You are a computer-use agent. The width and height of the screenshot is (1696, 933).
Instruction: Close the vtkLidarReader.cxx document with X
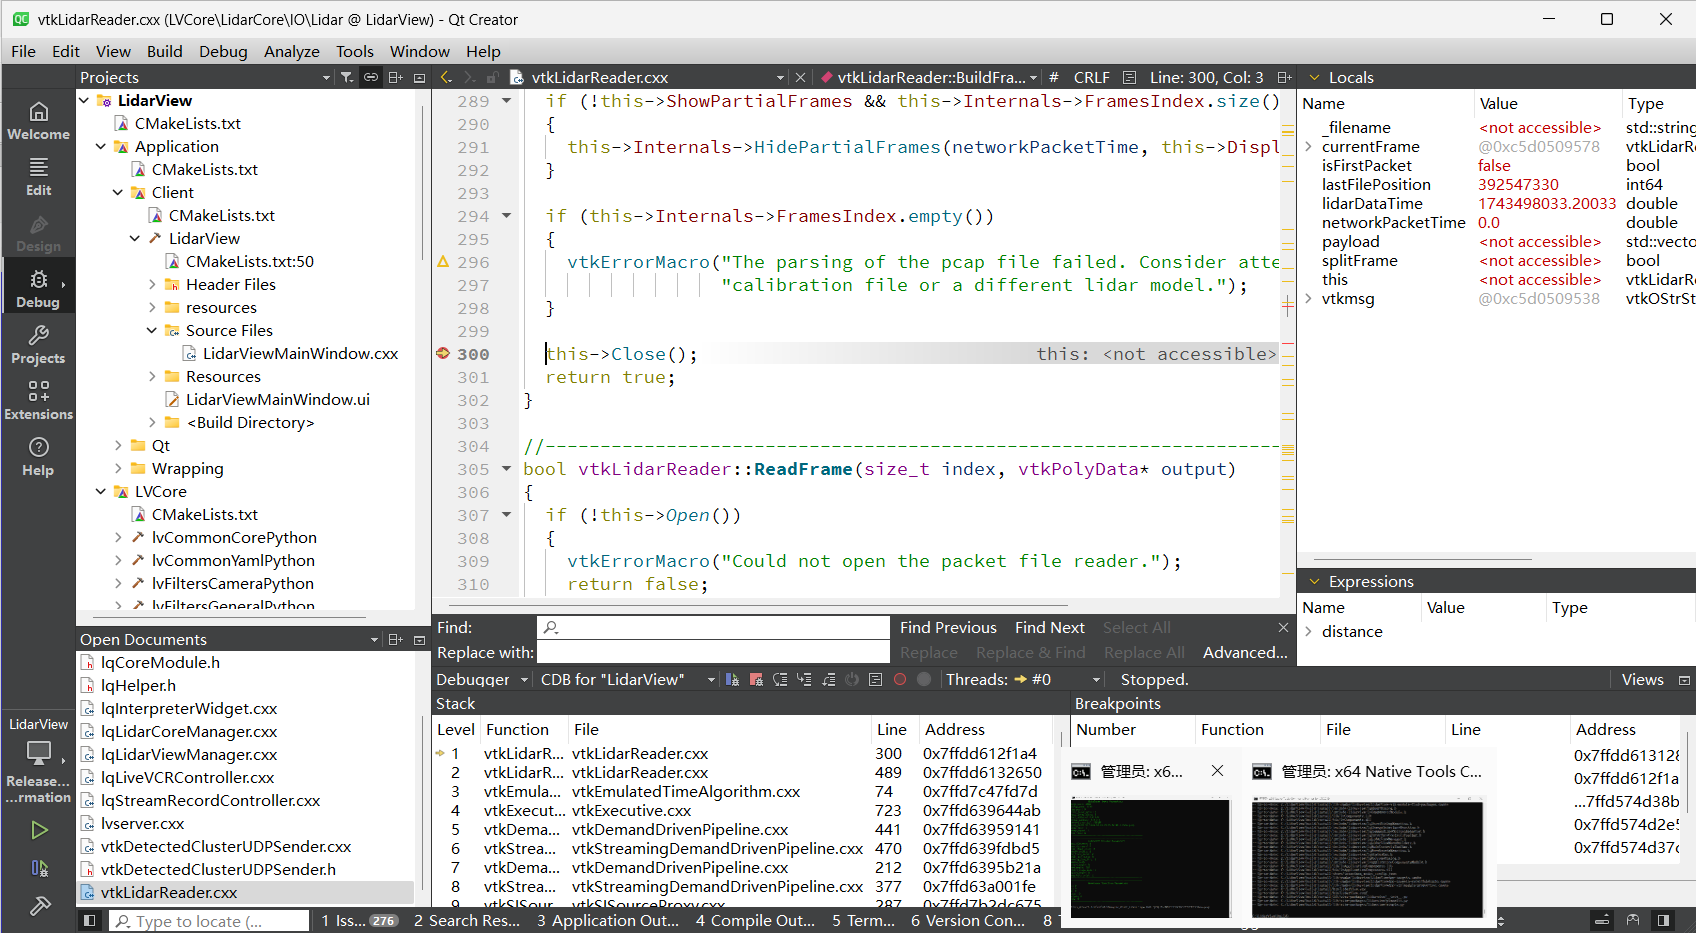[800, 77]
